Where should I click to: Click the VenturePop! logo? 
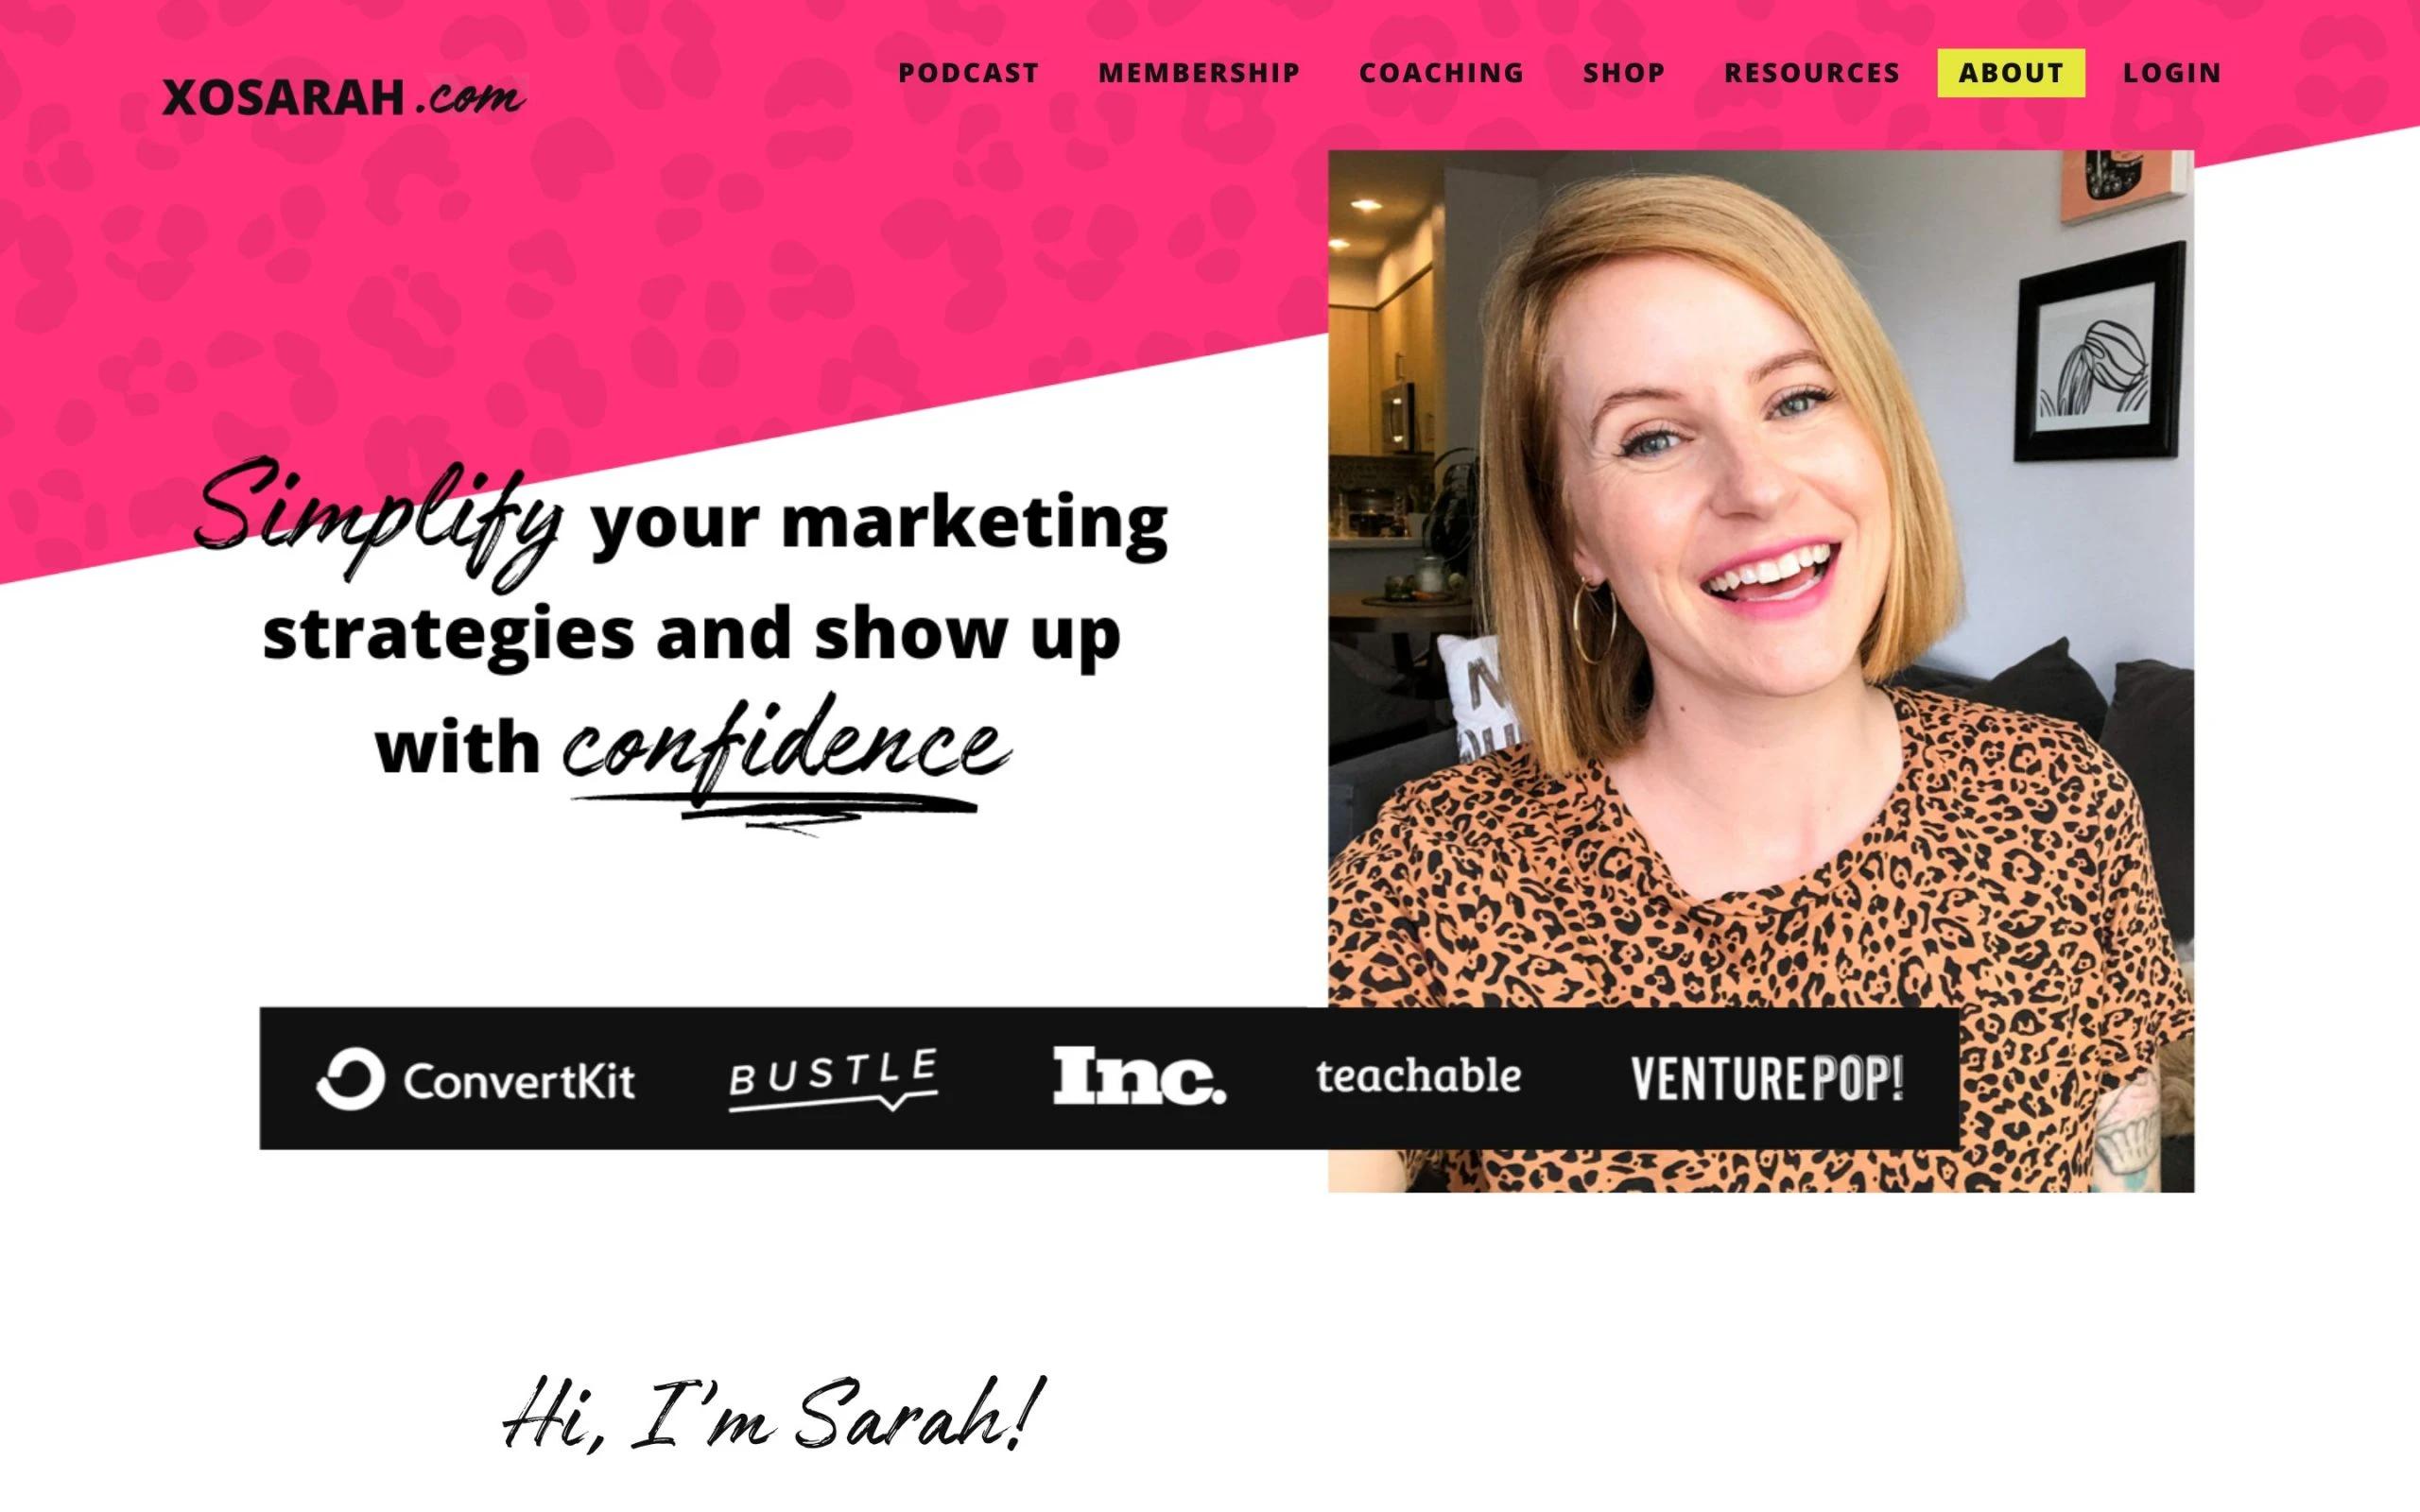pos(1767,1079)
